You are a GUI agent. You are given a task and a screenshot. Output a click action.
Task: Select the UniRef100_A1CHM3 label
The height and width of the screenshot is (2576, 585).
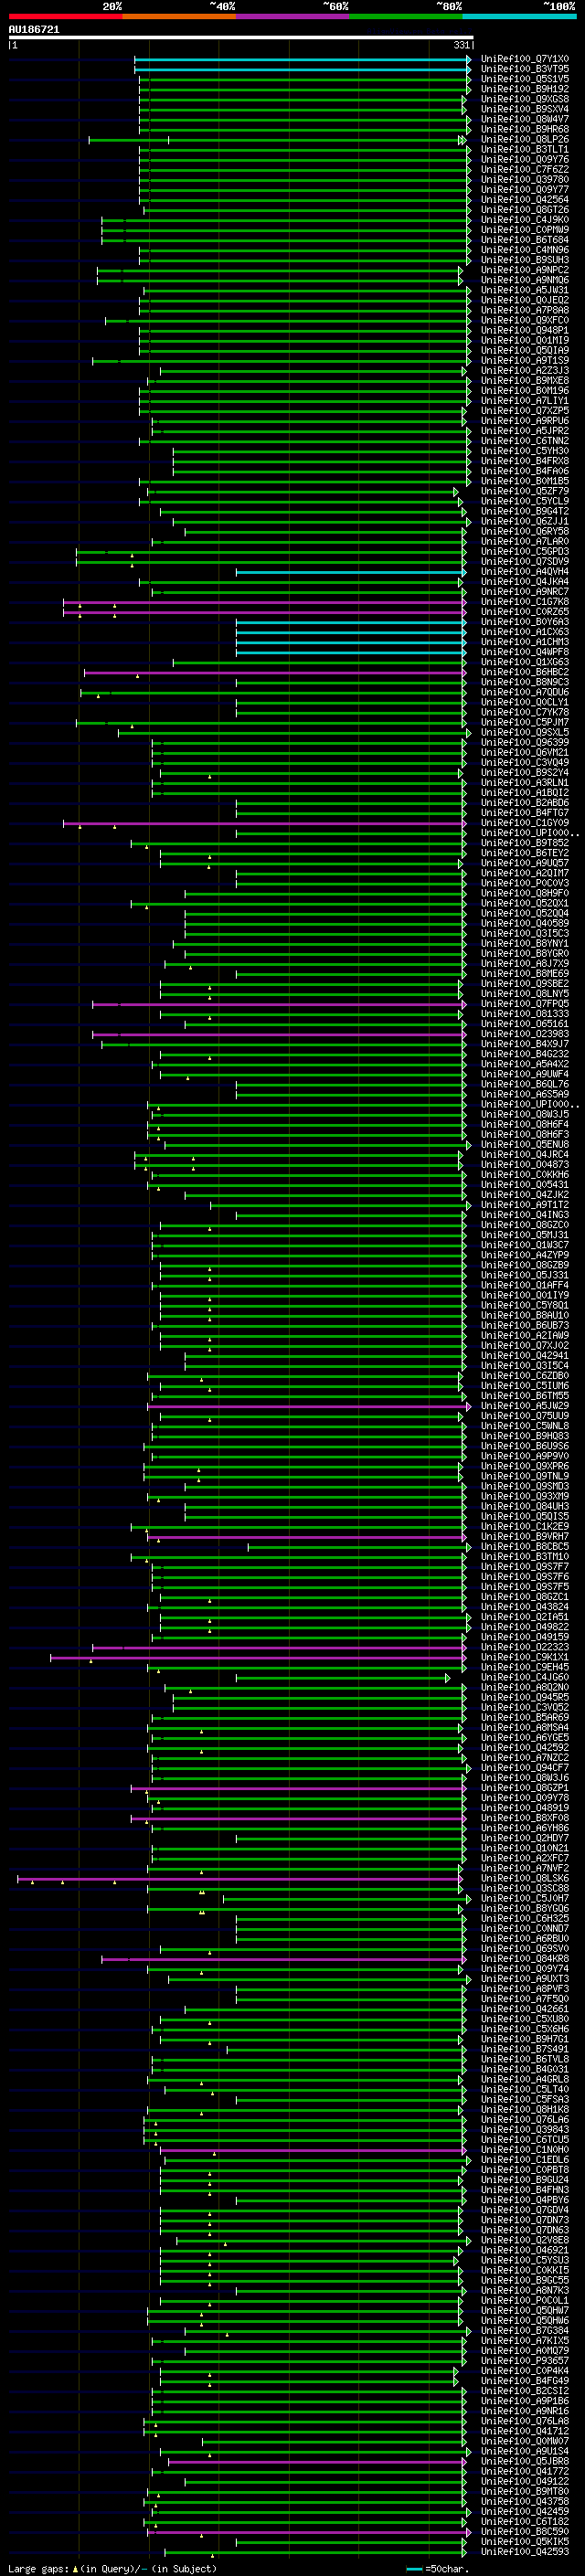pyautogui.click(x=524, y=642)
